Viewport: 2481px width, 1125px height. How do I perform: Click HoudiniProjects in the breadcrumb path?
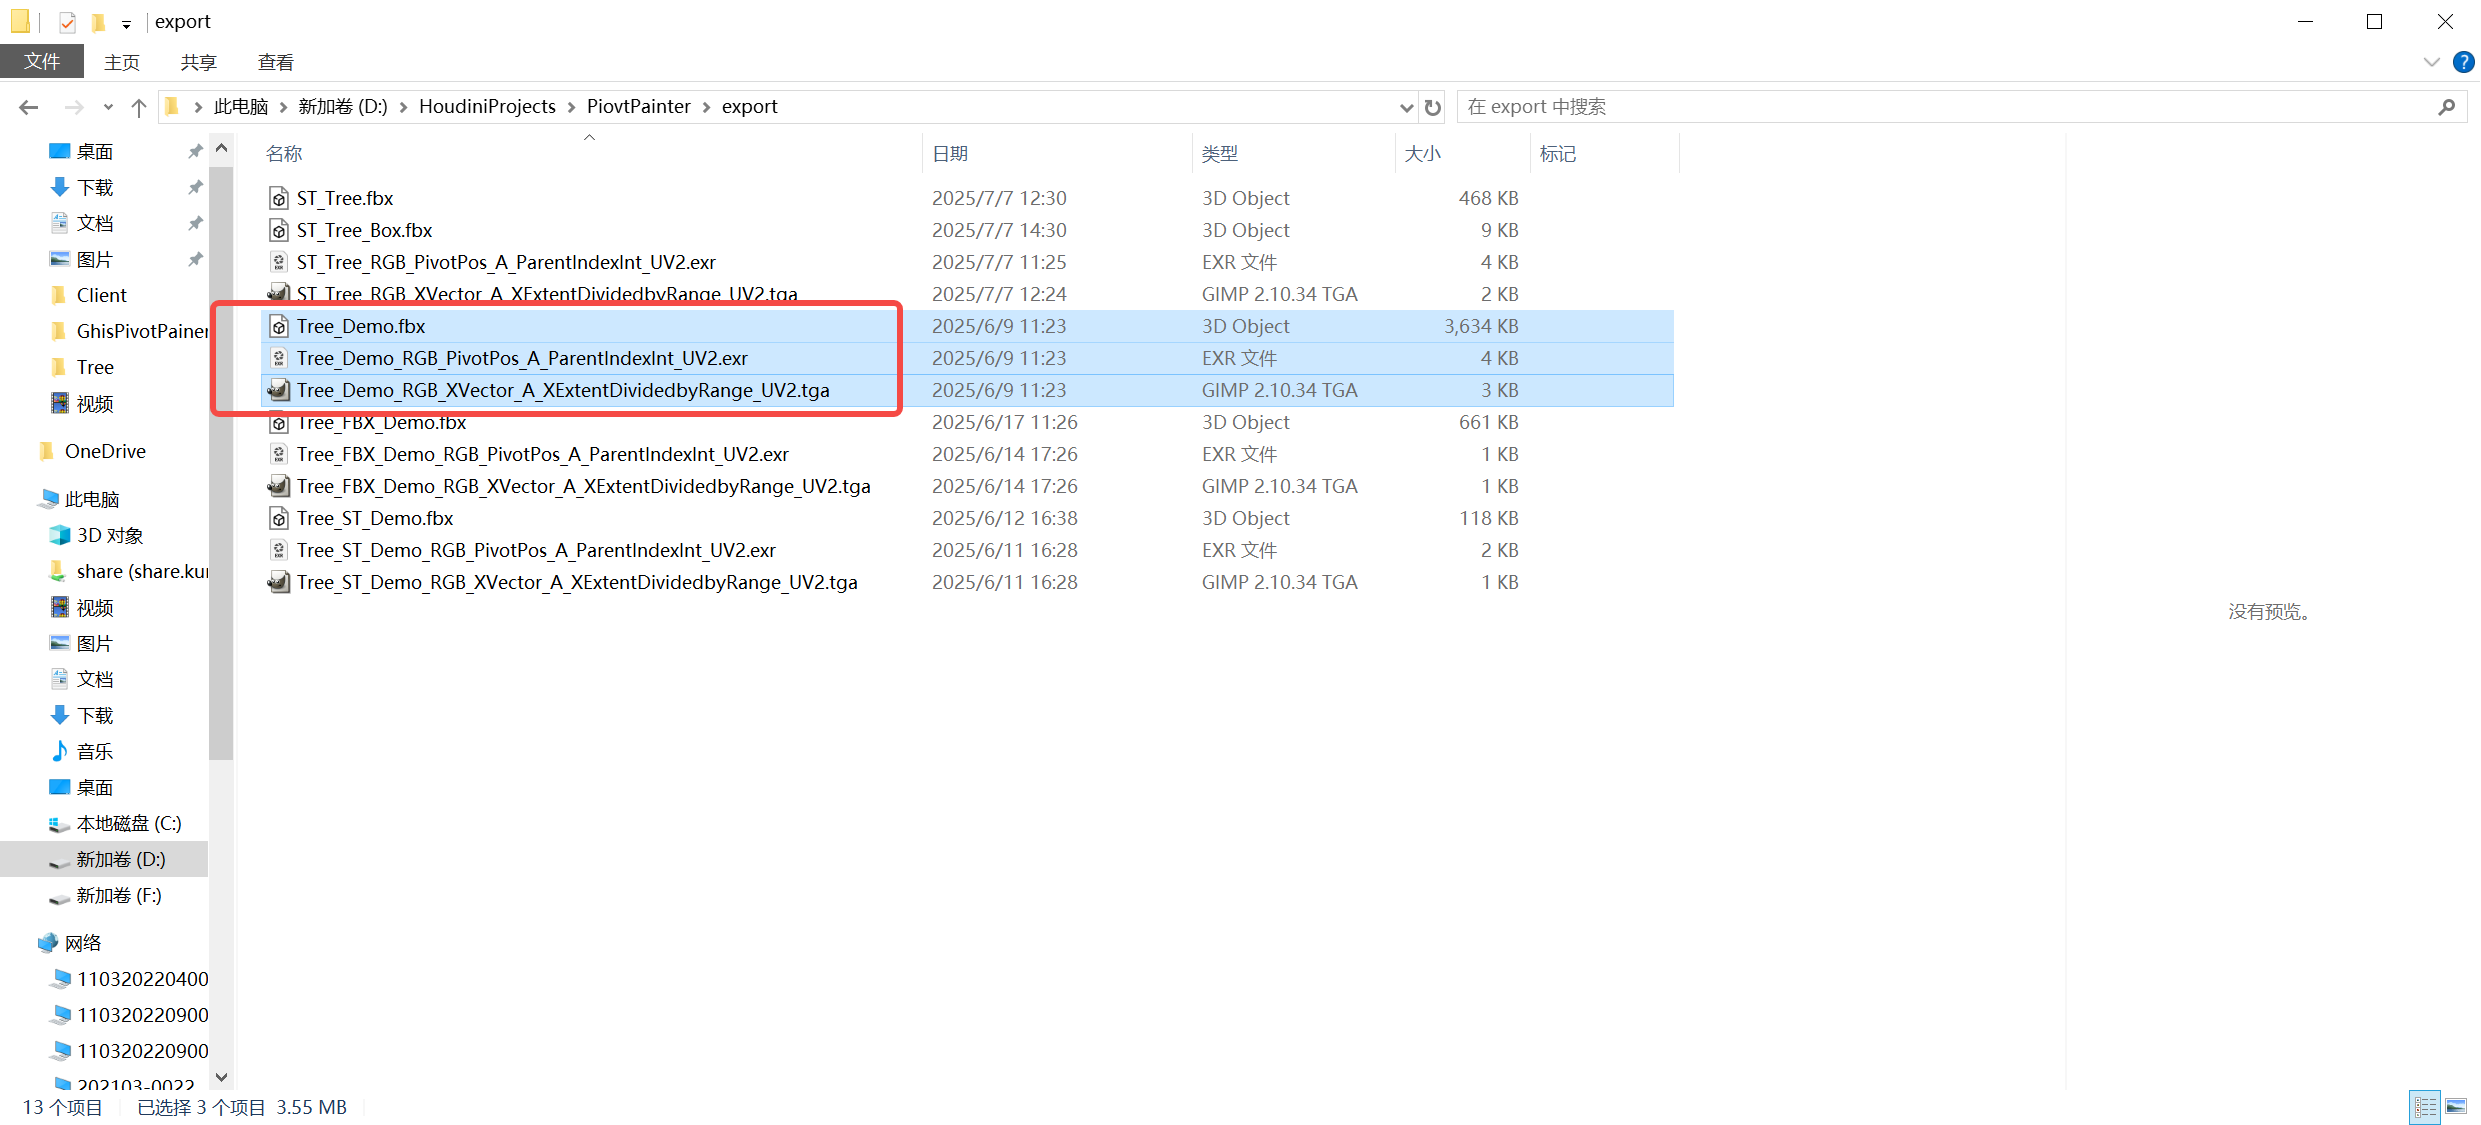click(x=487, y=106)
